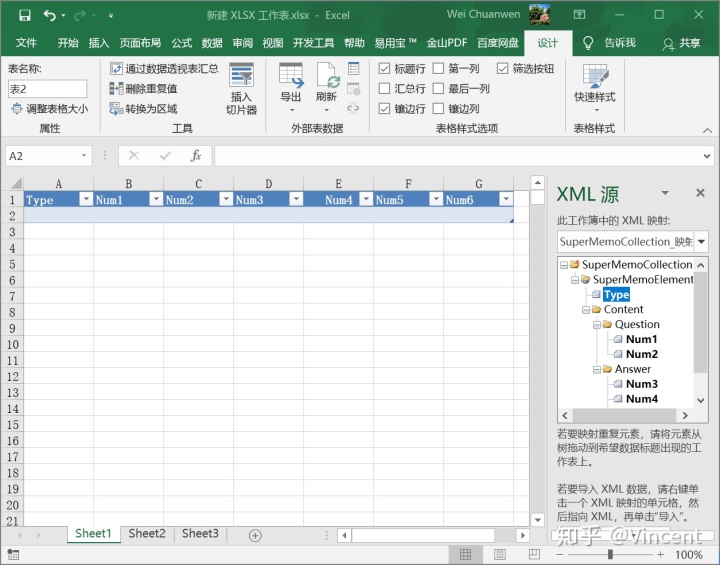Open Quick Styles (快速样式) gallery
The image size is (720, 565).
tap(595, 88)
